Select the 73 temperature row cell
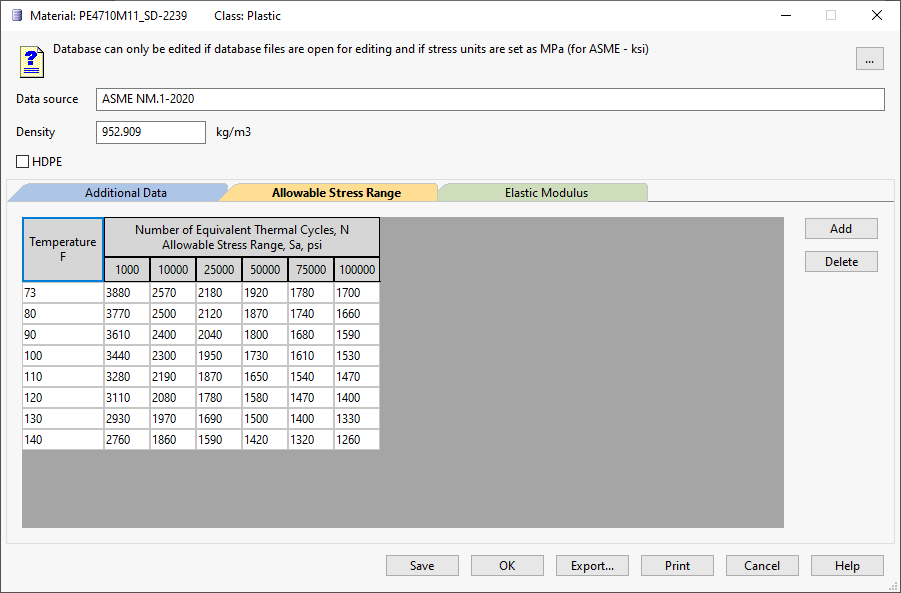The image size is (901, 593). [x=63, y=292]
